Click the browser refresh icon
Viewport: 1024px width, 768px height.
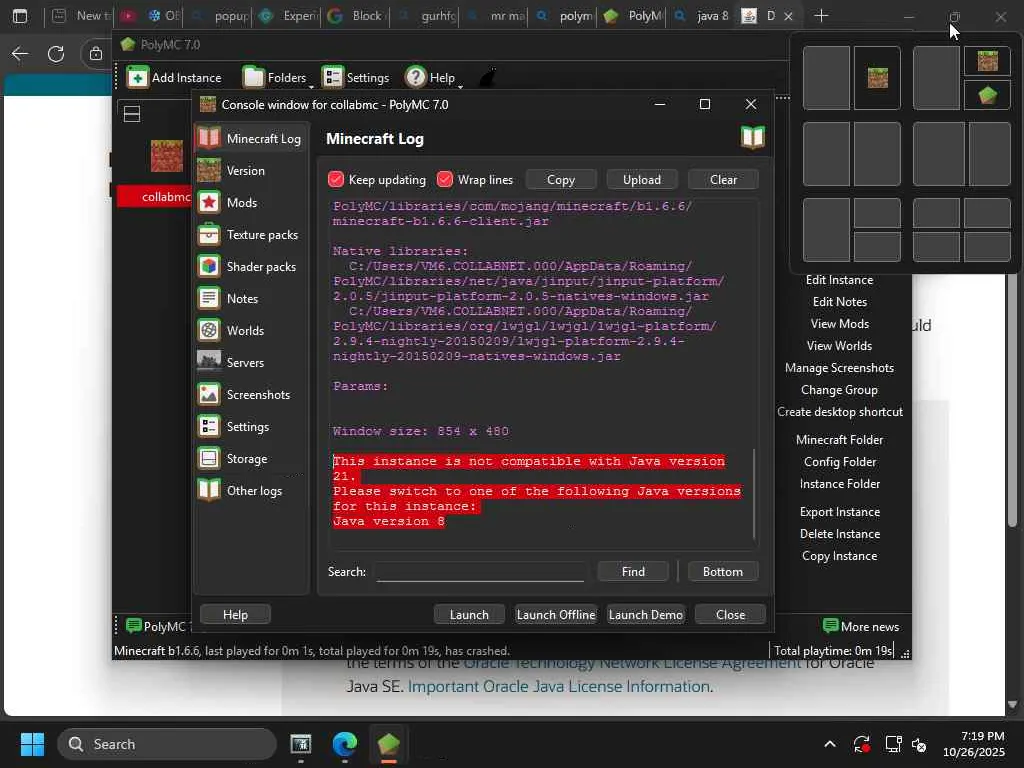(56, 54)
